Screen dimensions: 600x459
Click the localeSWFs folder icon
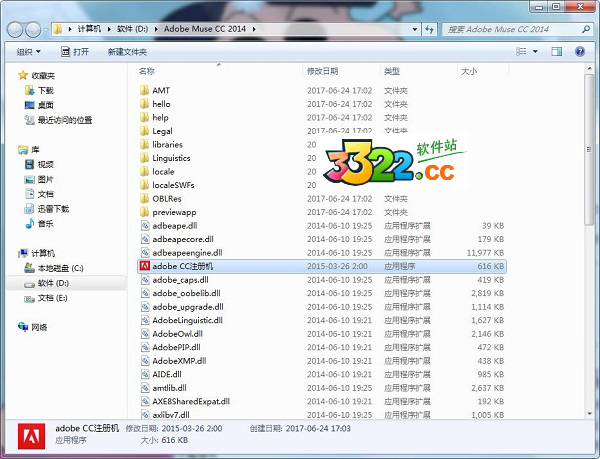coord(144,185)
